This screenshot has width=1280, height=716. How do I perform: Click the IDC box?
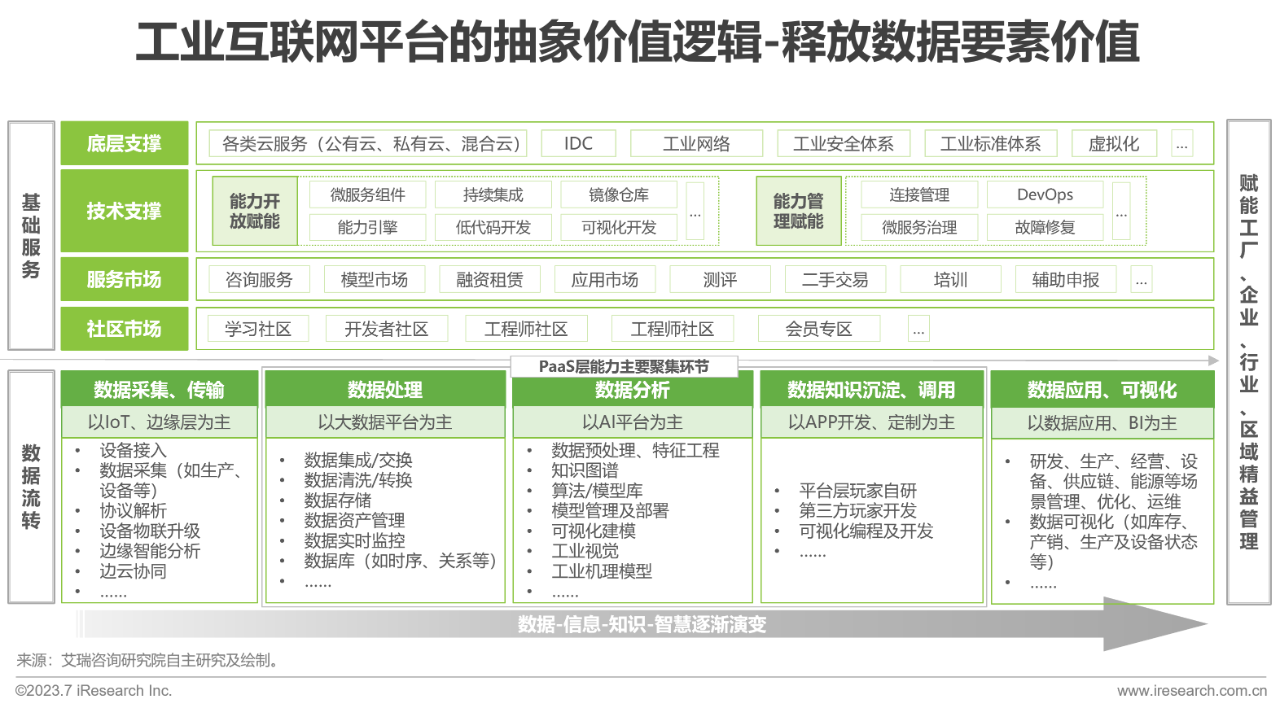(x=578, y=143)
